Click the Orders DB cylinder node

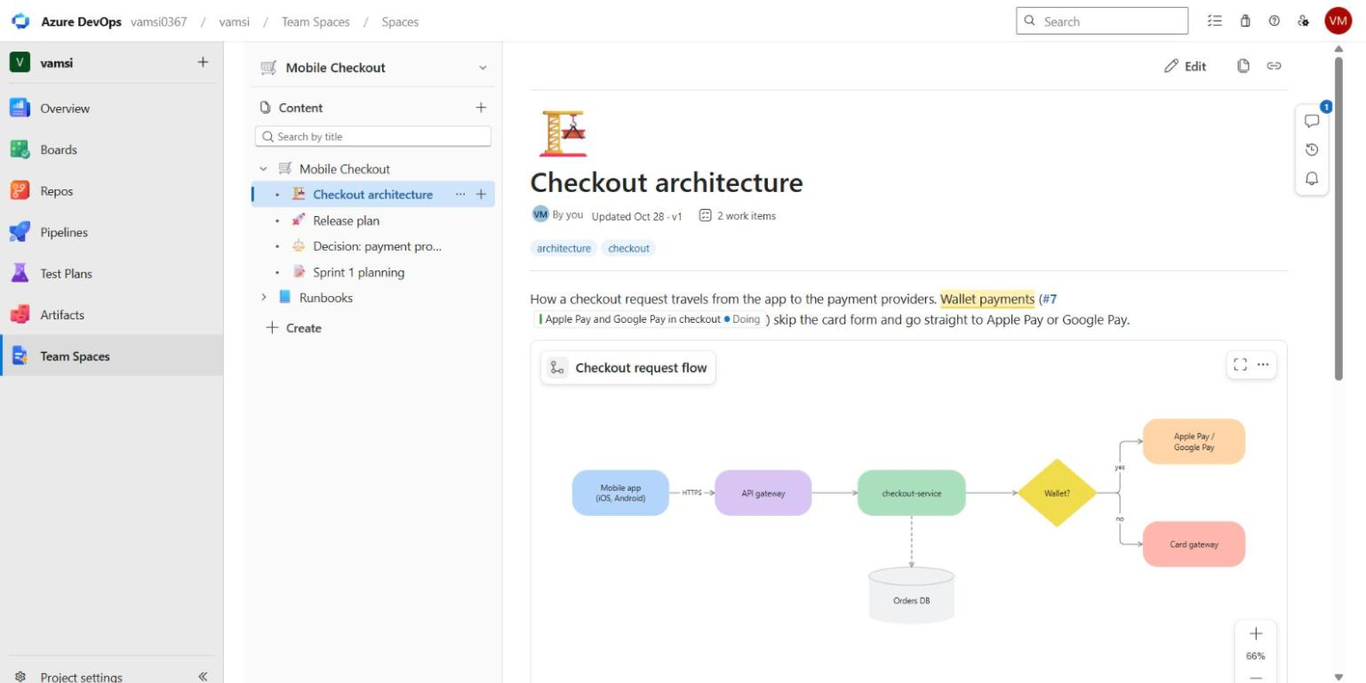[911, 596]
